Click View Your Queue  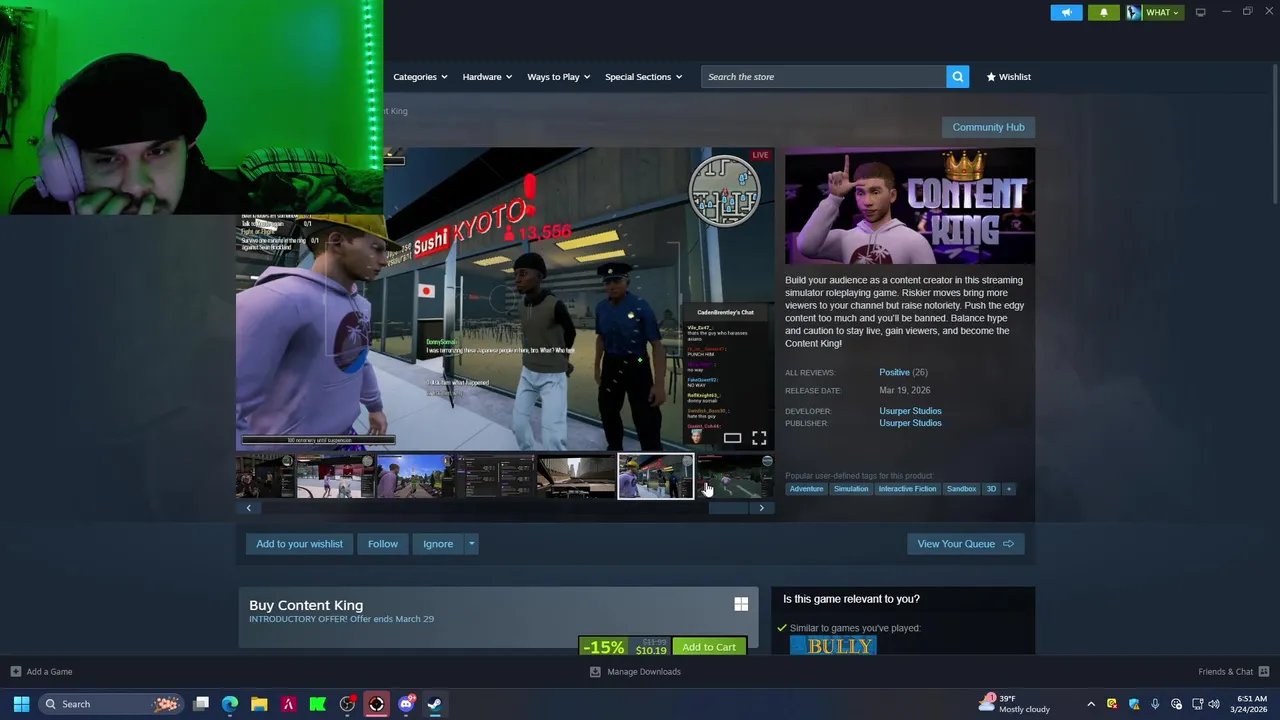[x=965, y=544]
